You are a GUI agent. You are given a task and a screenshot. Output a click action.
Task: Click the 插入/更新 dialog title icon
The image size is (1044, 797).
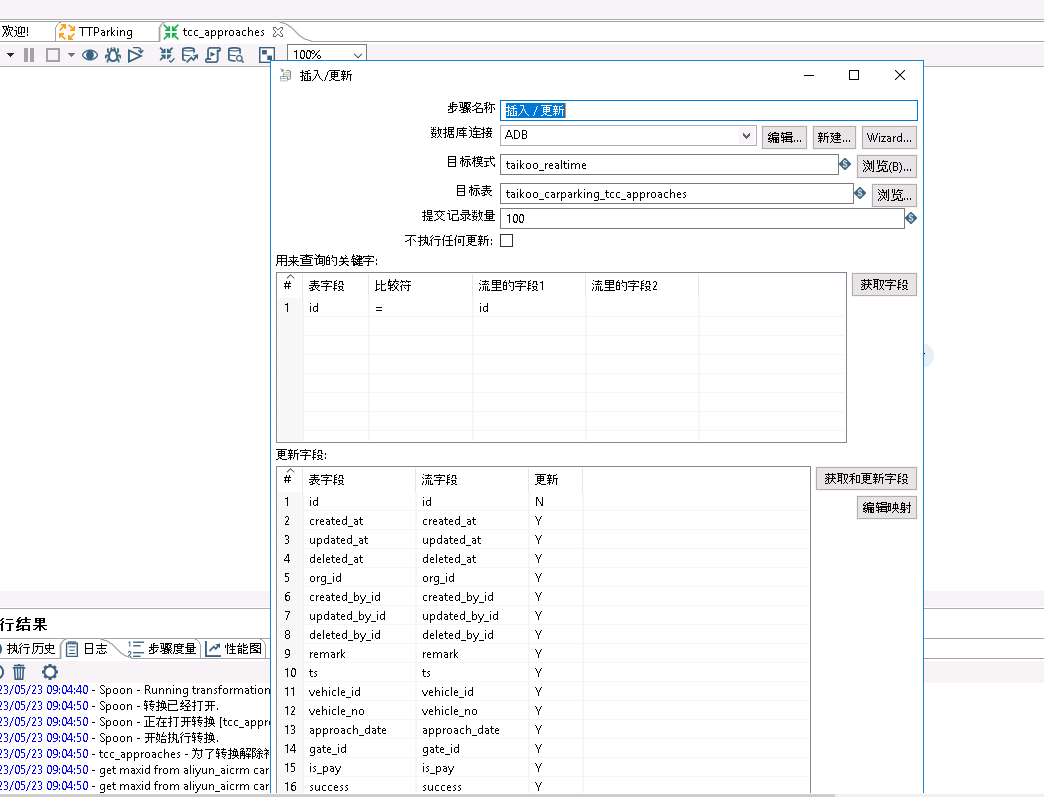point(286,75)
